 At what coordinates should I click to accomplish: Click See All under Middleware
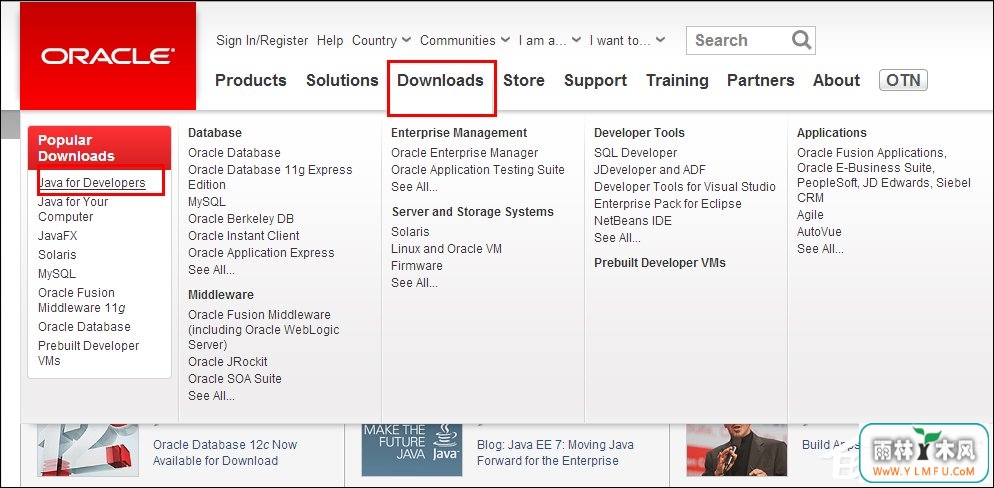pyautogui.click(x=211, y=396)
